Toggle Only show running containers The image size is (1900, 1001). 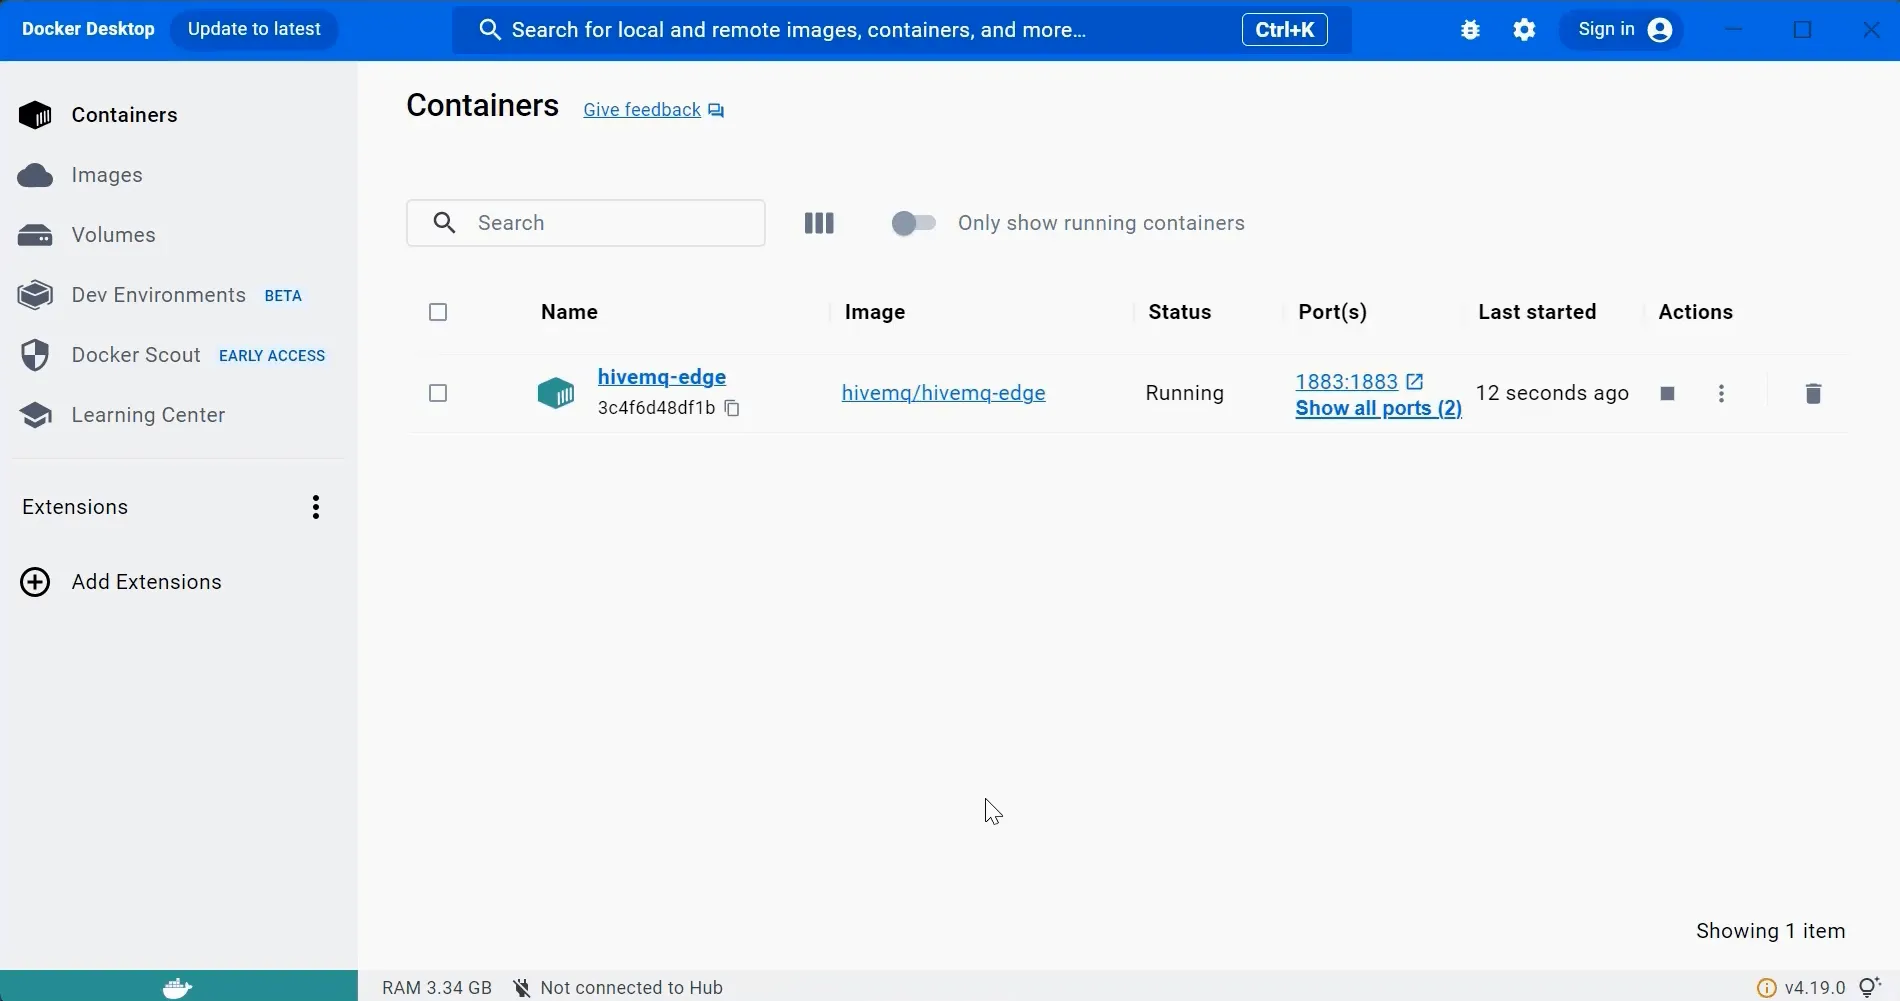[913, 223]
